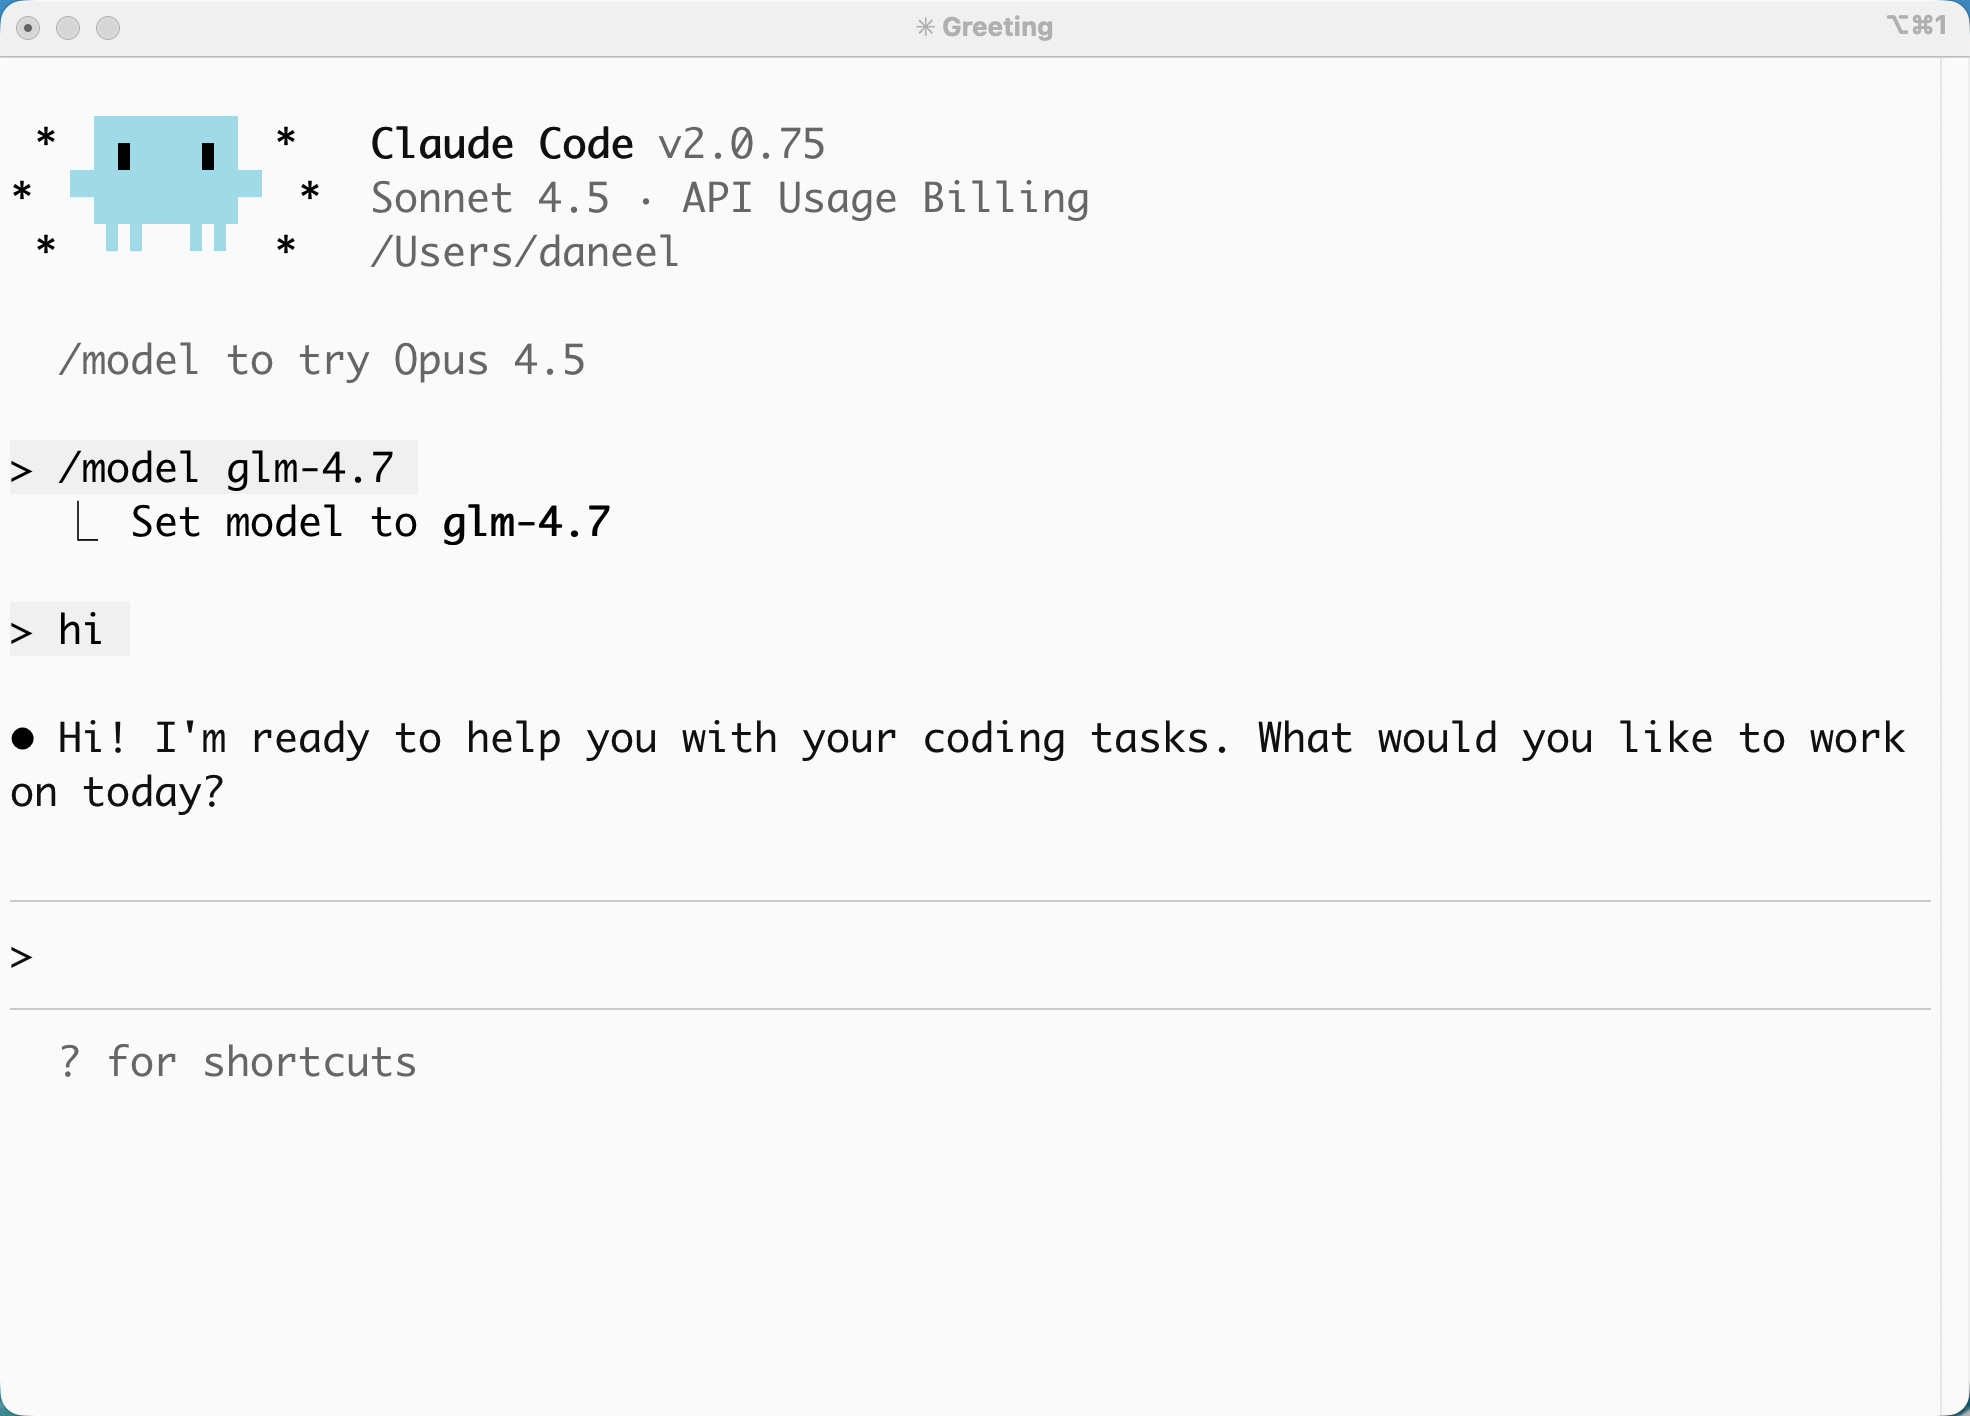Image resolution: width=1970 pixels, height=1416 pixels.
Task: Click the API Usage Billing label
Action: (885, 198)
